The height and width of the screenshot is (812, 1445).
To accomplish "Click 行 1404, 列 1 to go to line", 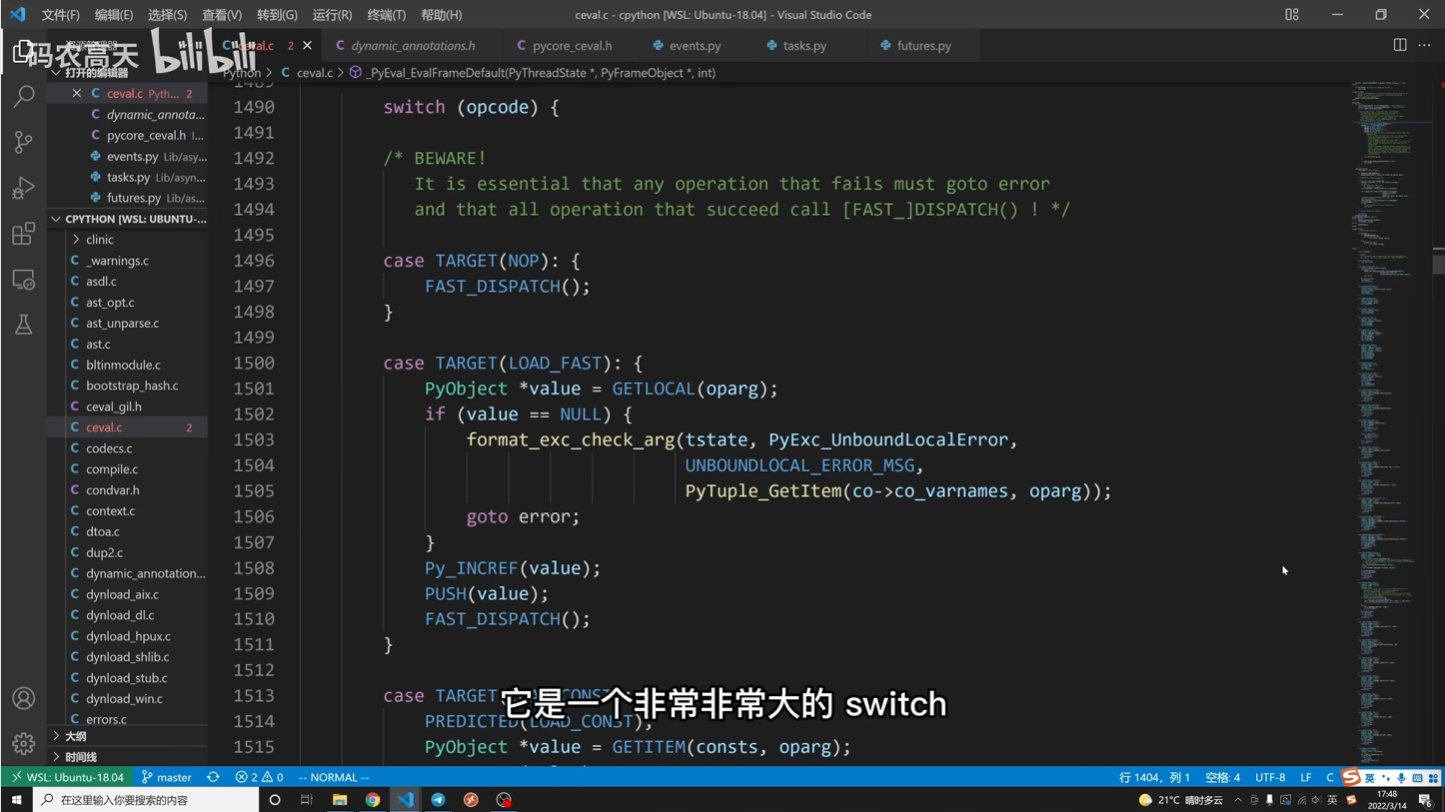I will coord(1154,777).
